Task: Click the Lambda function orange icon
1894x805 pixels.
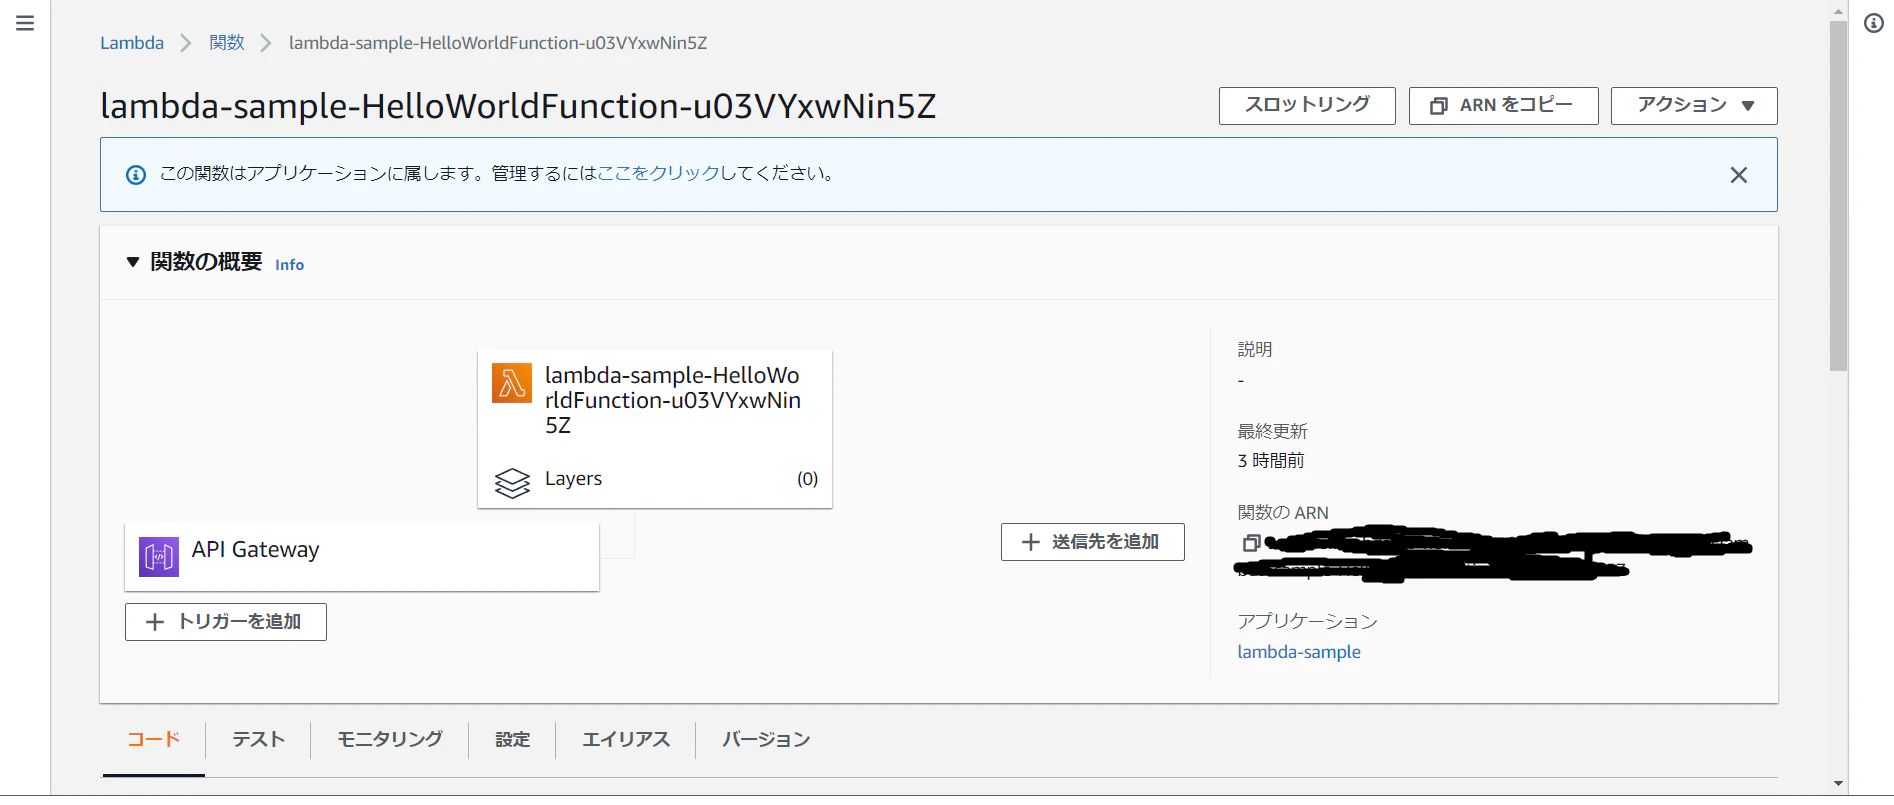Action: pos(512,383)
